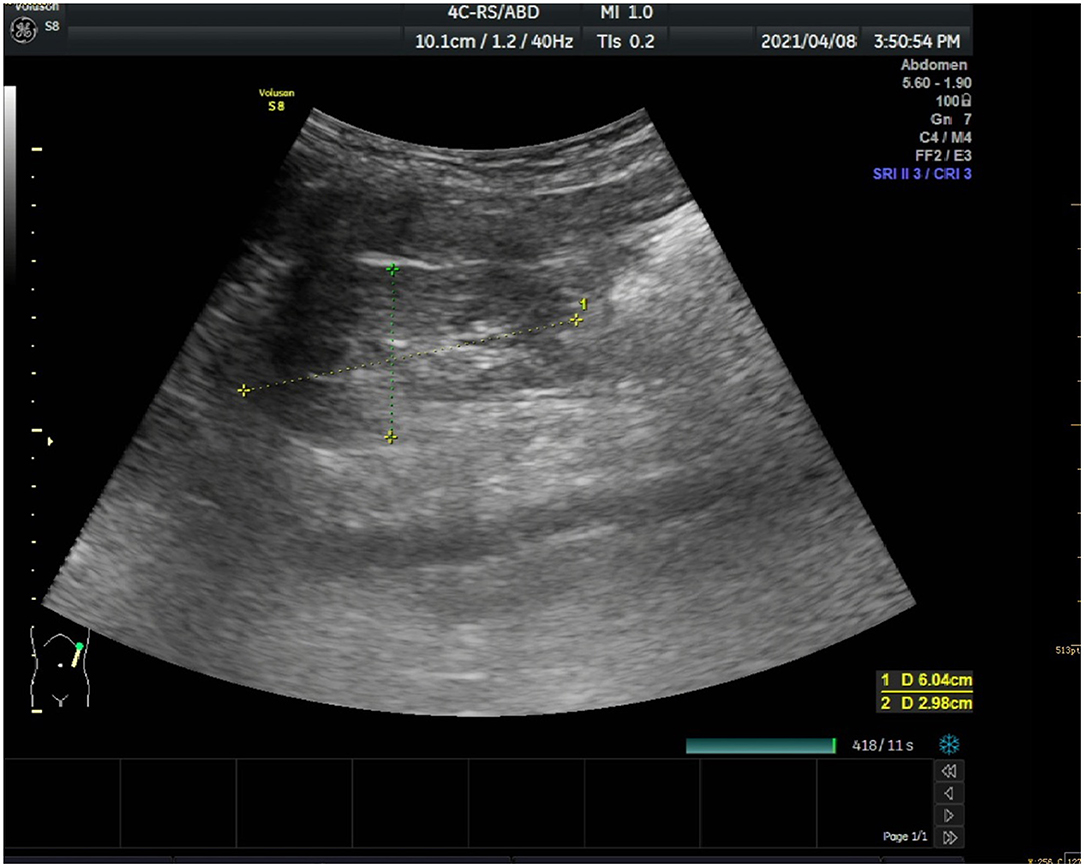The width and height of the screenshot is (1084, 867).
Task: Select the body marker pictogram
Action: (60, 666)
